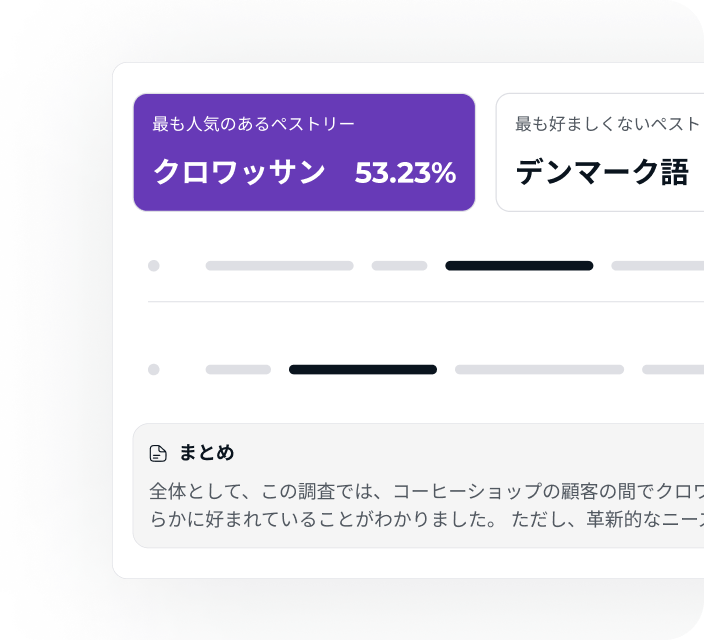The image size is (704, 640).
Task: Open the 最も好ましくないペスト card
Action: click(x=600, y=152)
